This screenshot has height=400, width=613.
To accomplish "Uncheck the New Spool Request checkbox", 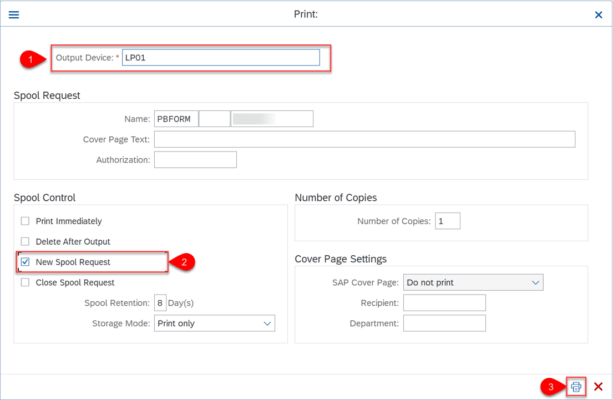I will click(x=25, y=262).
